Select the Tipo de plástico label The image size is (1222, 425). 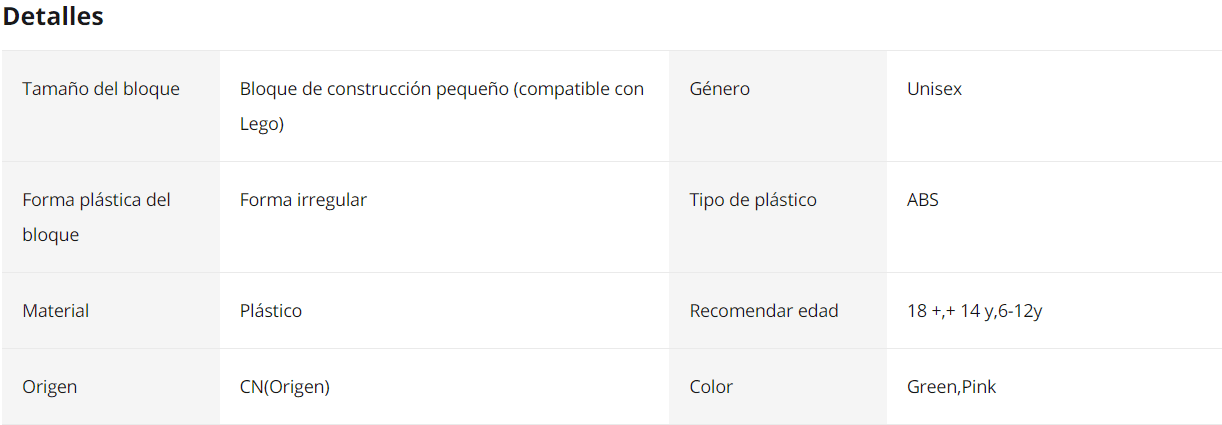coord(753,200)
